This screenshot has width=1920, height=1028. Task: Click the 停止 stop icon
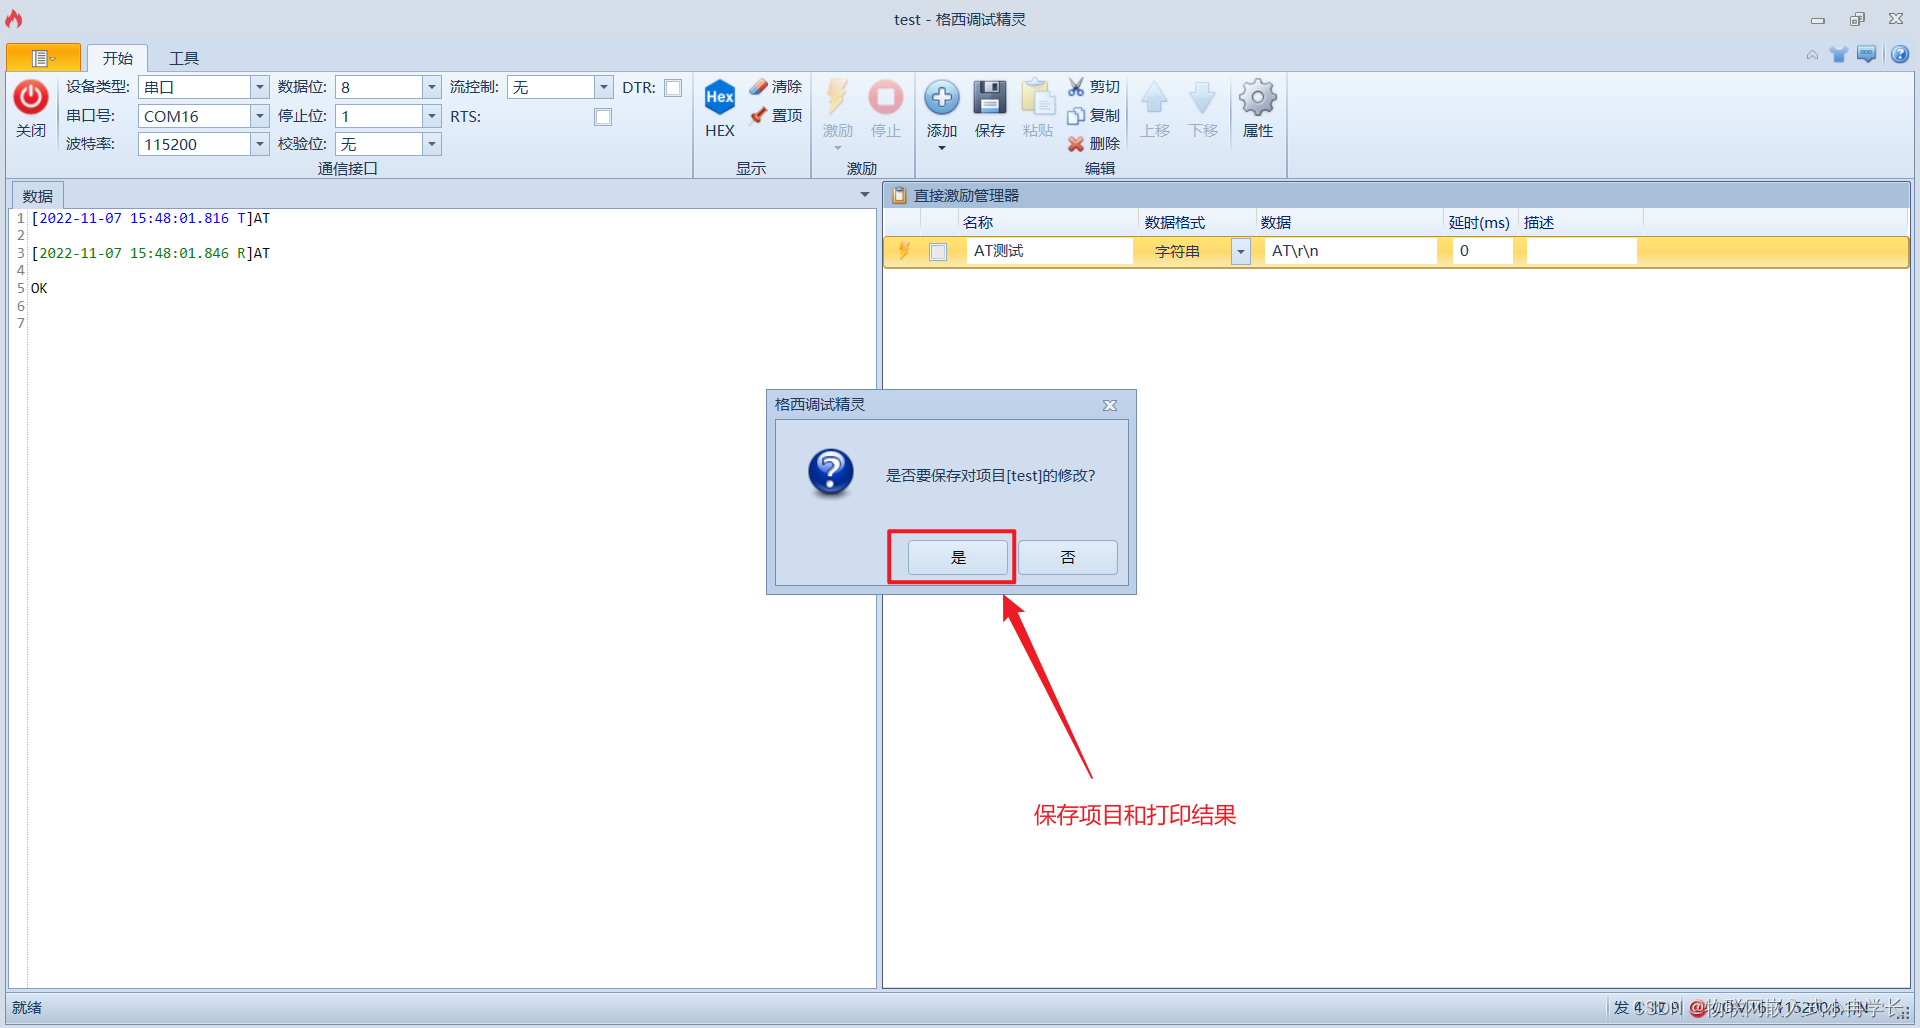click(x=885, y=98)
